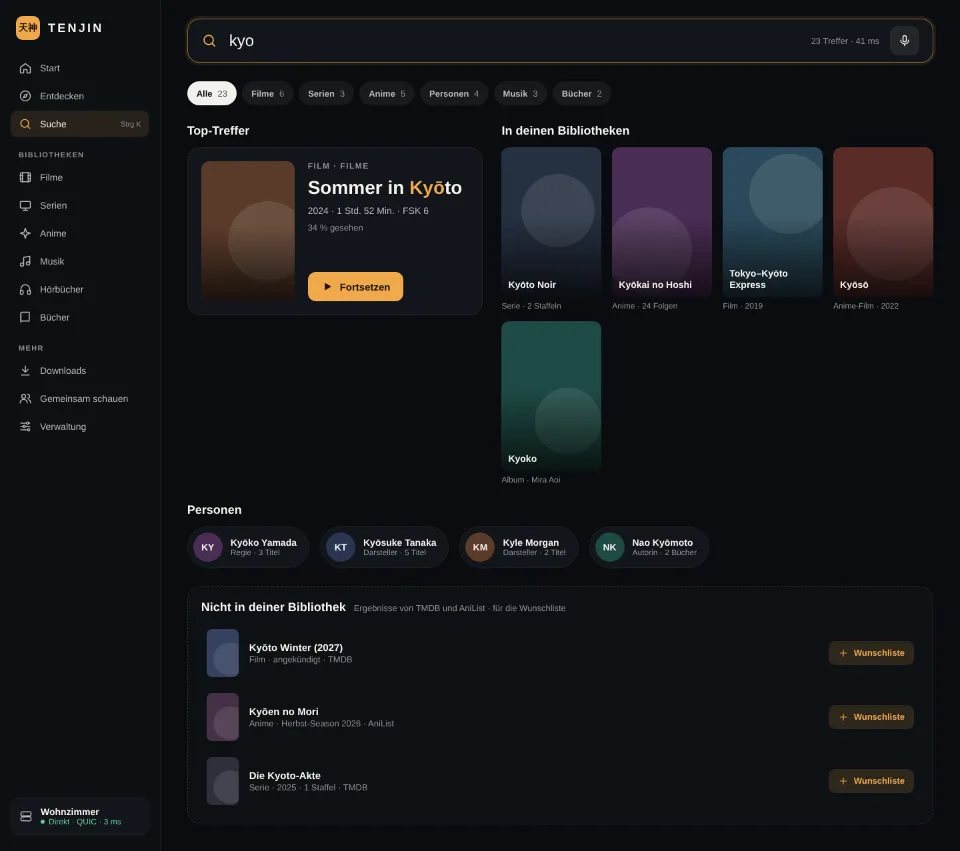Click the Tenjin logo icon
Screen dimensions: 960x851
[x=28, y=28]
